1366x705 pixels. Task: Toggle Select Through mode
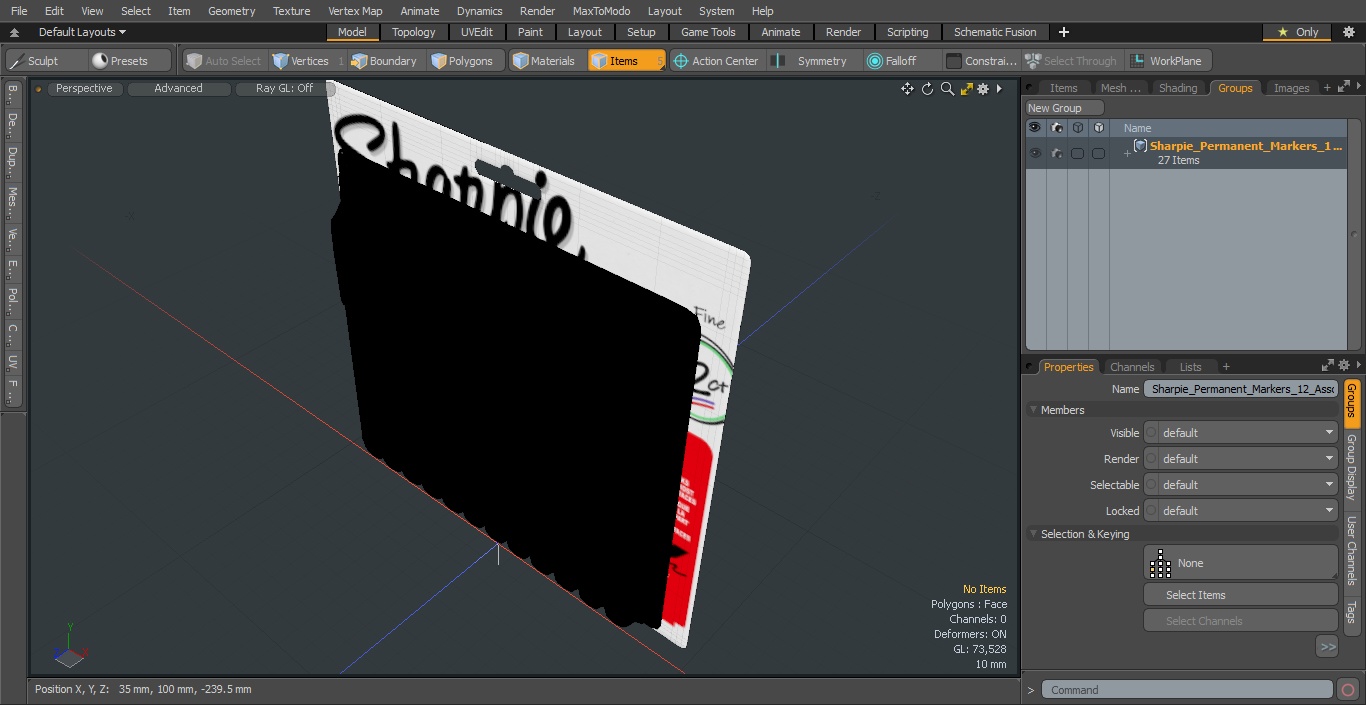pos(1072,61)
